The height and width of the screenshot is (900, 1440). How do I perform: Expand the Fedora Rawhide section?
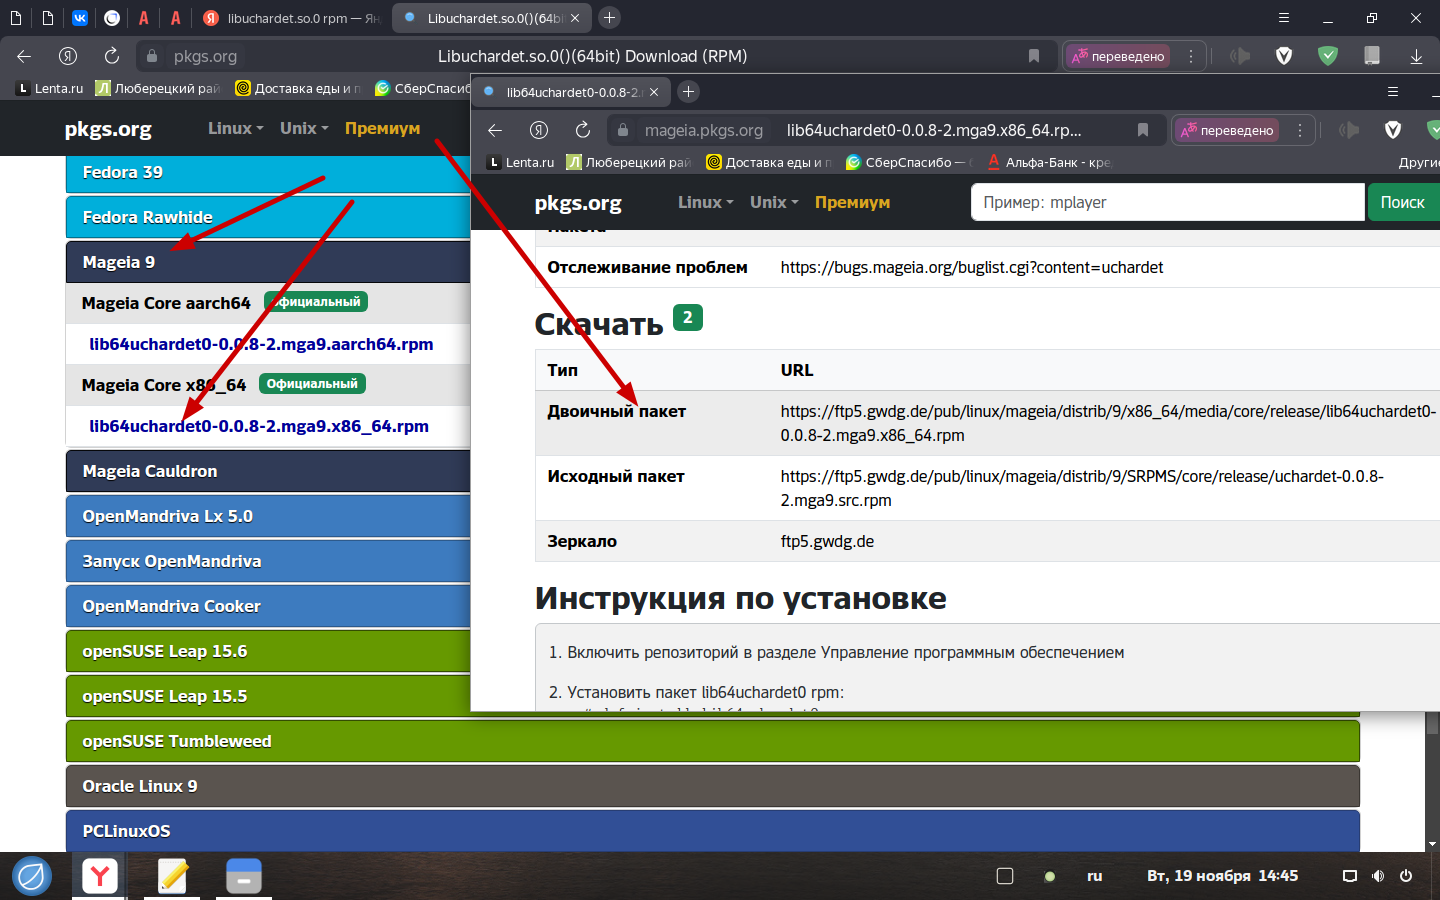tap(268, 217)
